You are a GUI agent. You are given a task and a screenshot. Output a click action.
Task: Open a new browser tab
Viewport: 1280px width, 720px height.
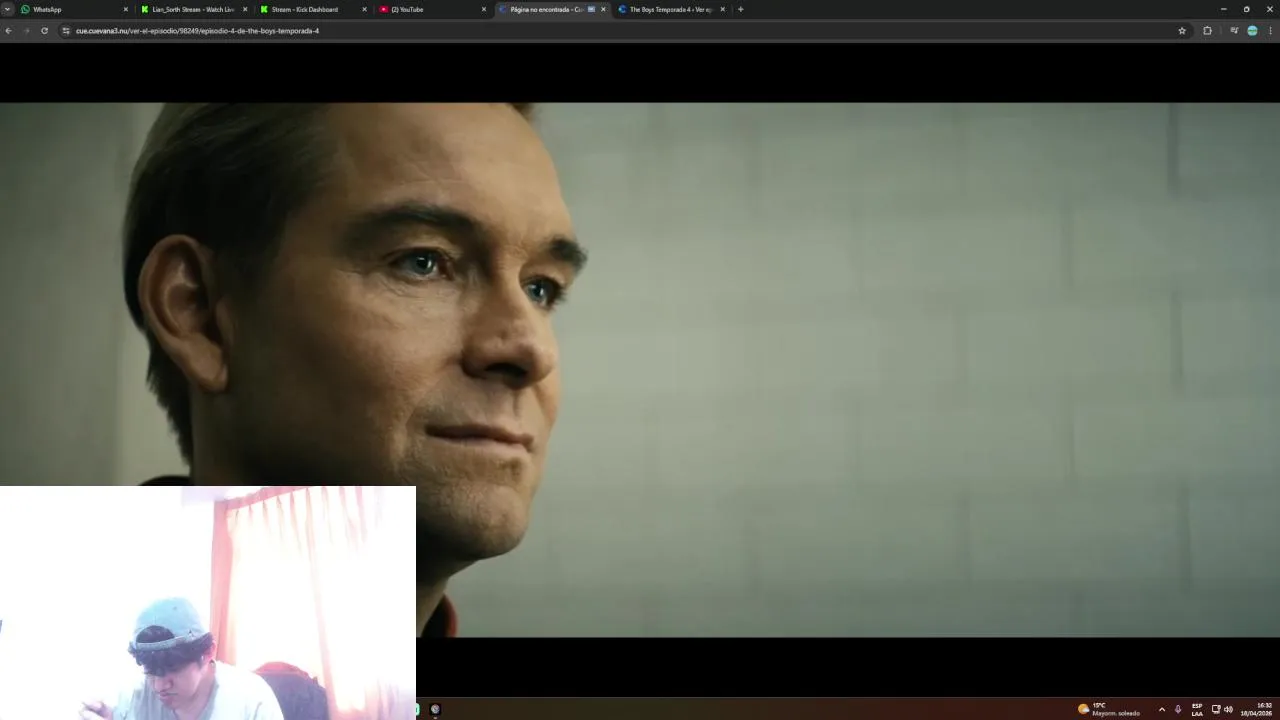[740, 9]
